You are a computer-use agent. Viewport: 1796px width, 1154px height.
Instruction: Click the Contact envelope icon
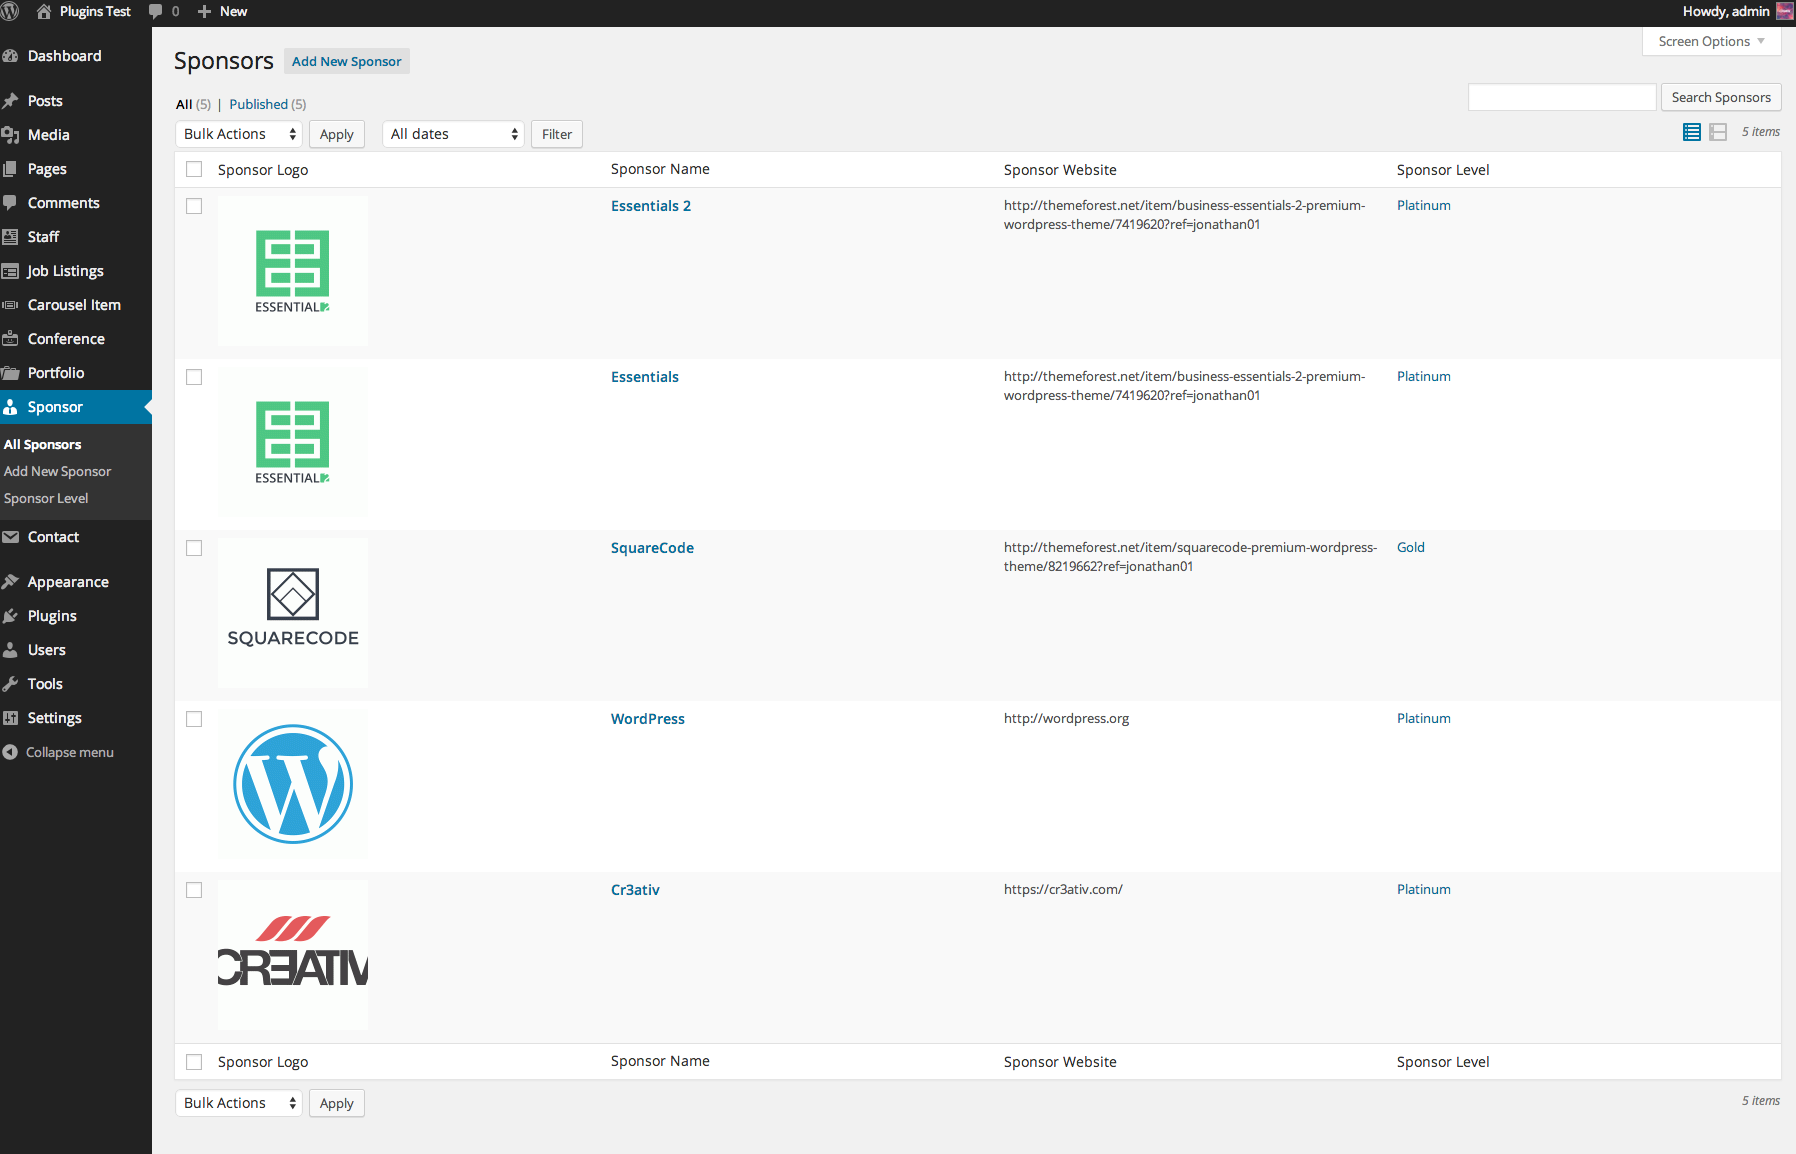11,537
